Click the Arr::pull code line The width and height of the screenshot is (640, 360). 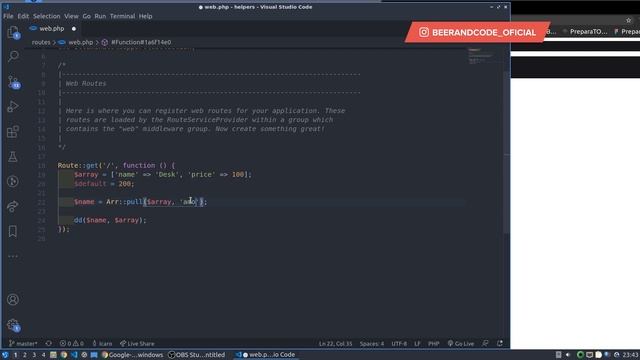tap(140, 202)
